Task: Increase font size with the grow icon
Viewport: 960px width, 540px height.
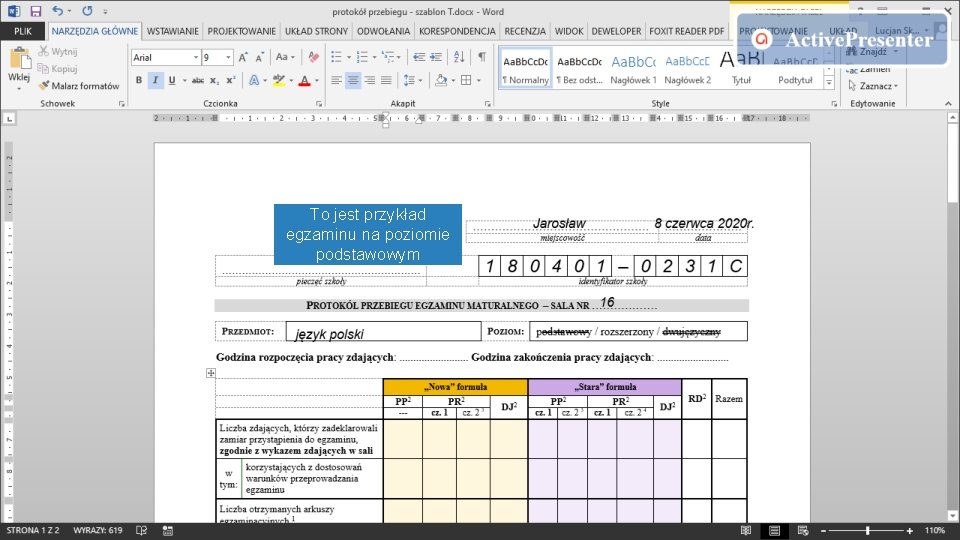Action: 243,58
